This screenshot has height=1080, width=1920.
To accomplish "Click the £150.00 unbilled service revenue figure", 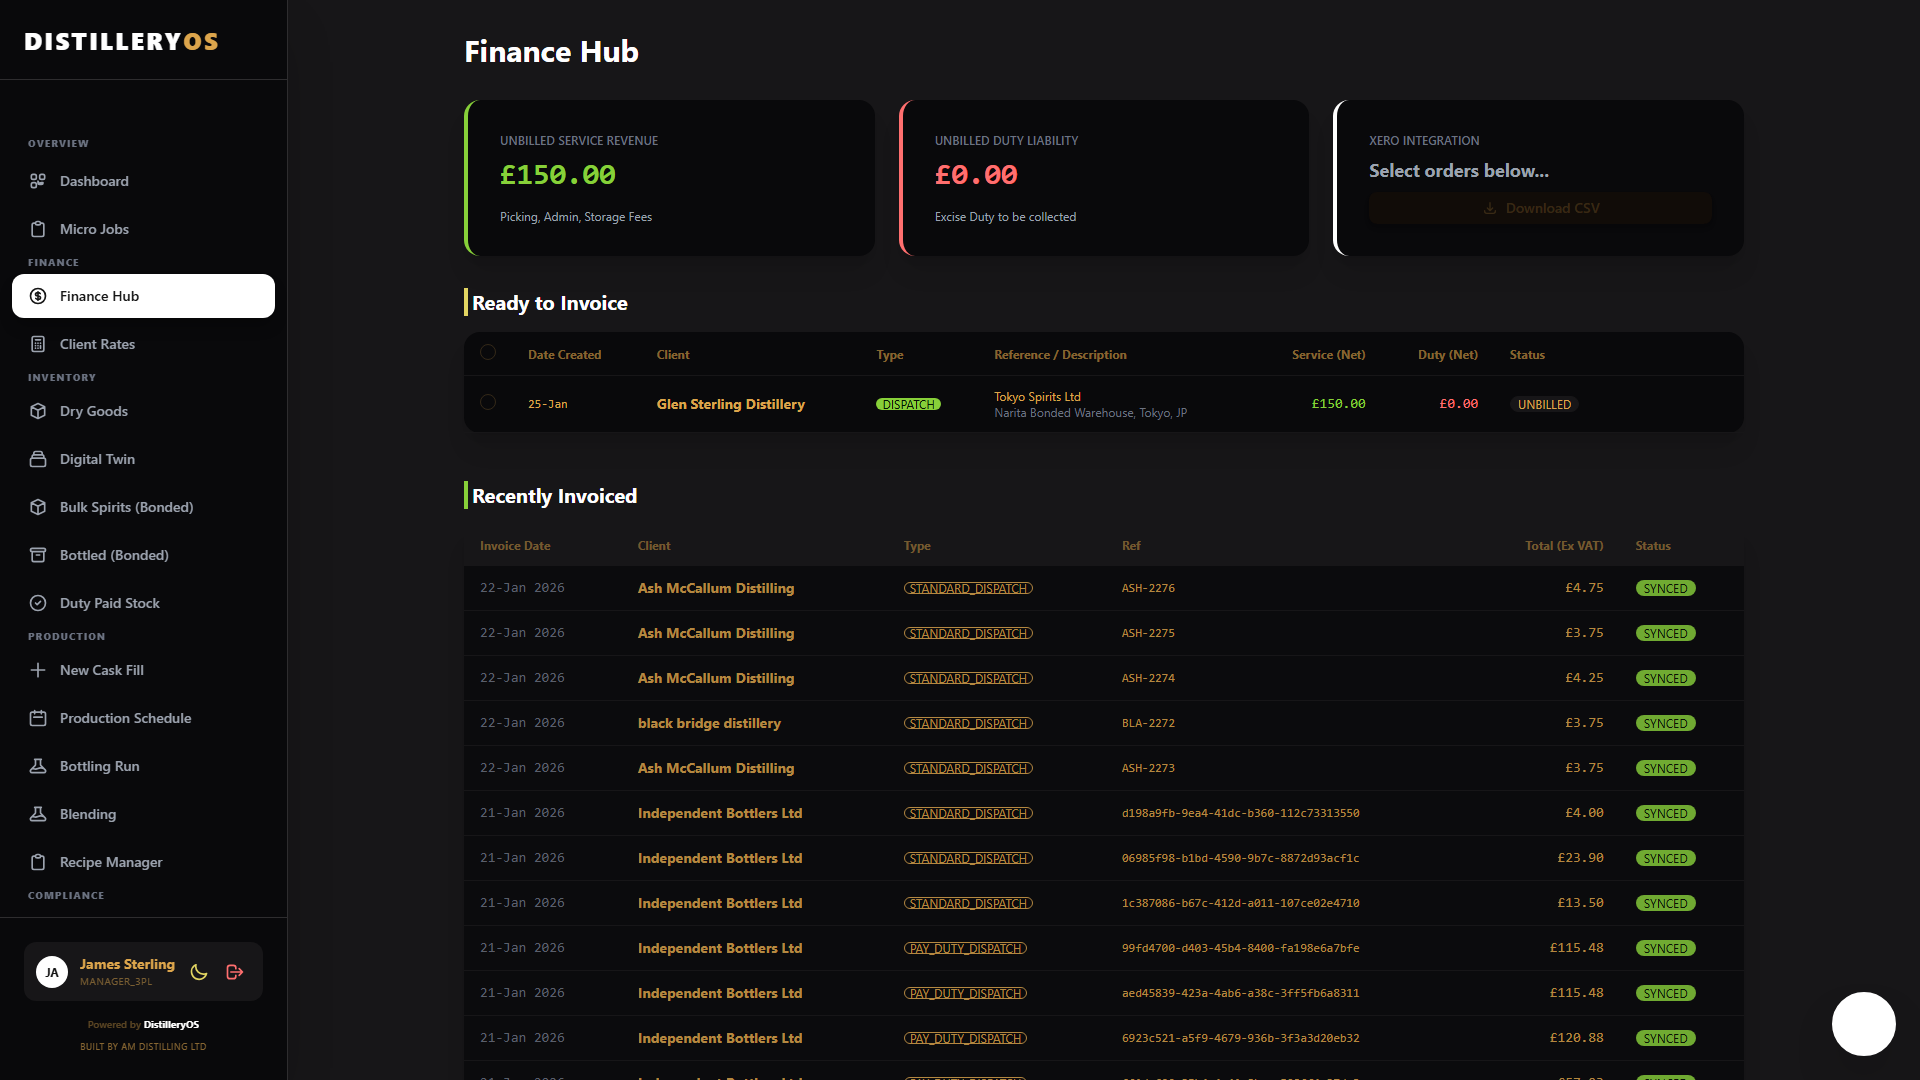I will click(x=558, y=175).
